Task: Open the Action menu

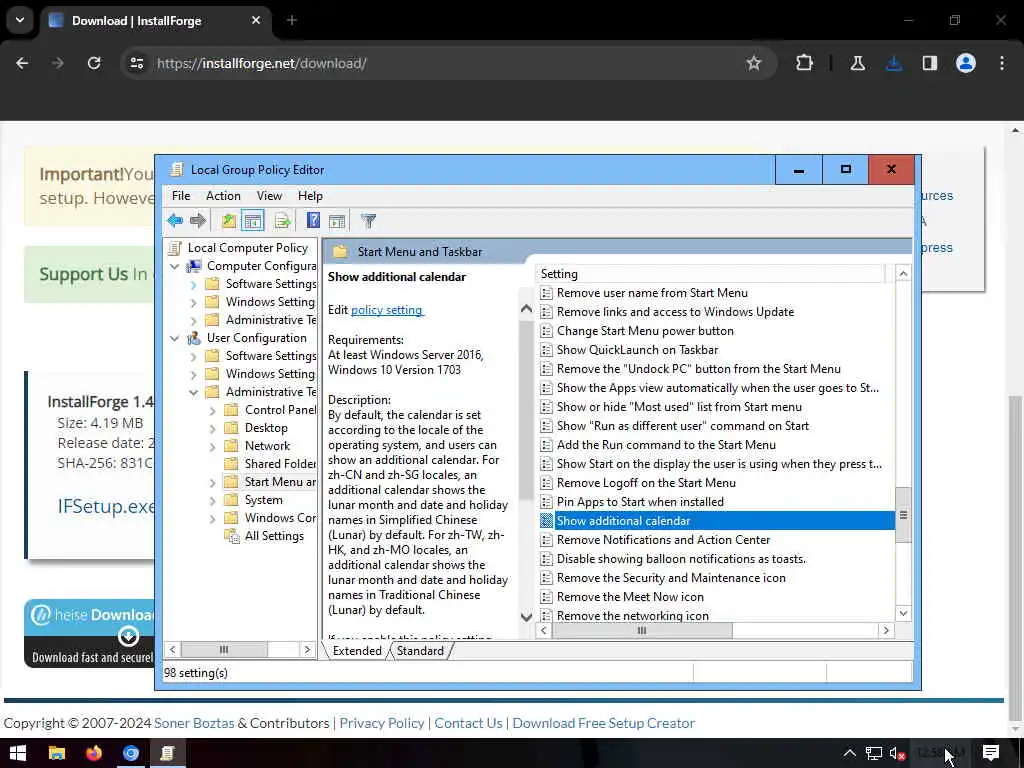Action: click(x=223, y=196)
